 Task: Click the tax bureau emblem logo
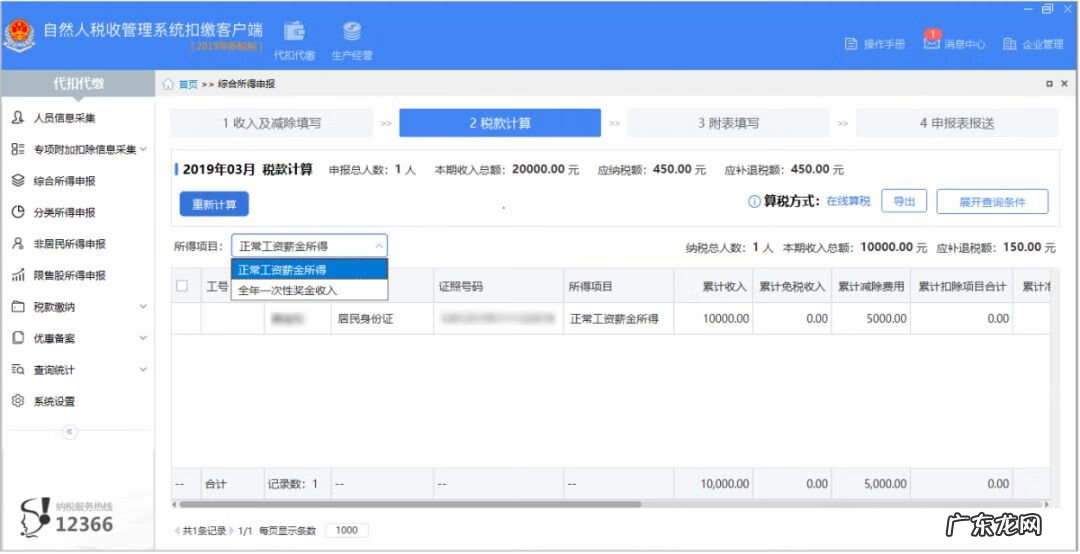(19, 37)
